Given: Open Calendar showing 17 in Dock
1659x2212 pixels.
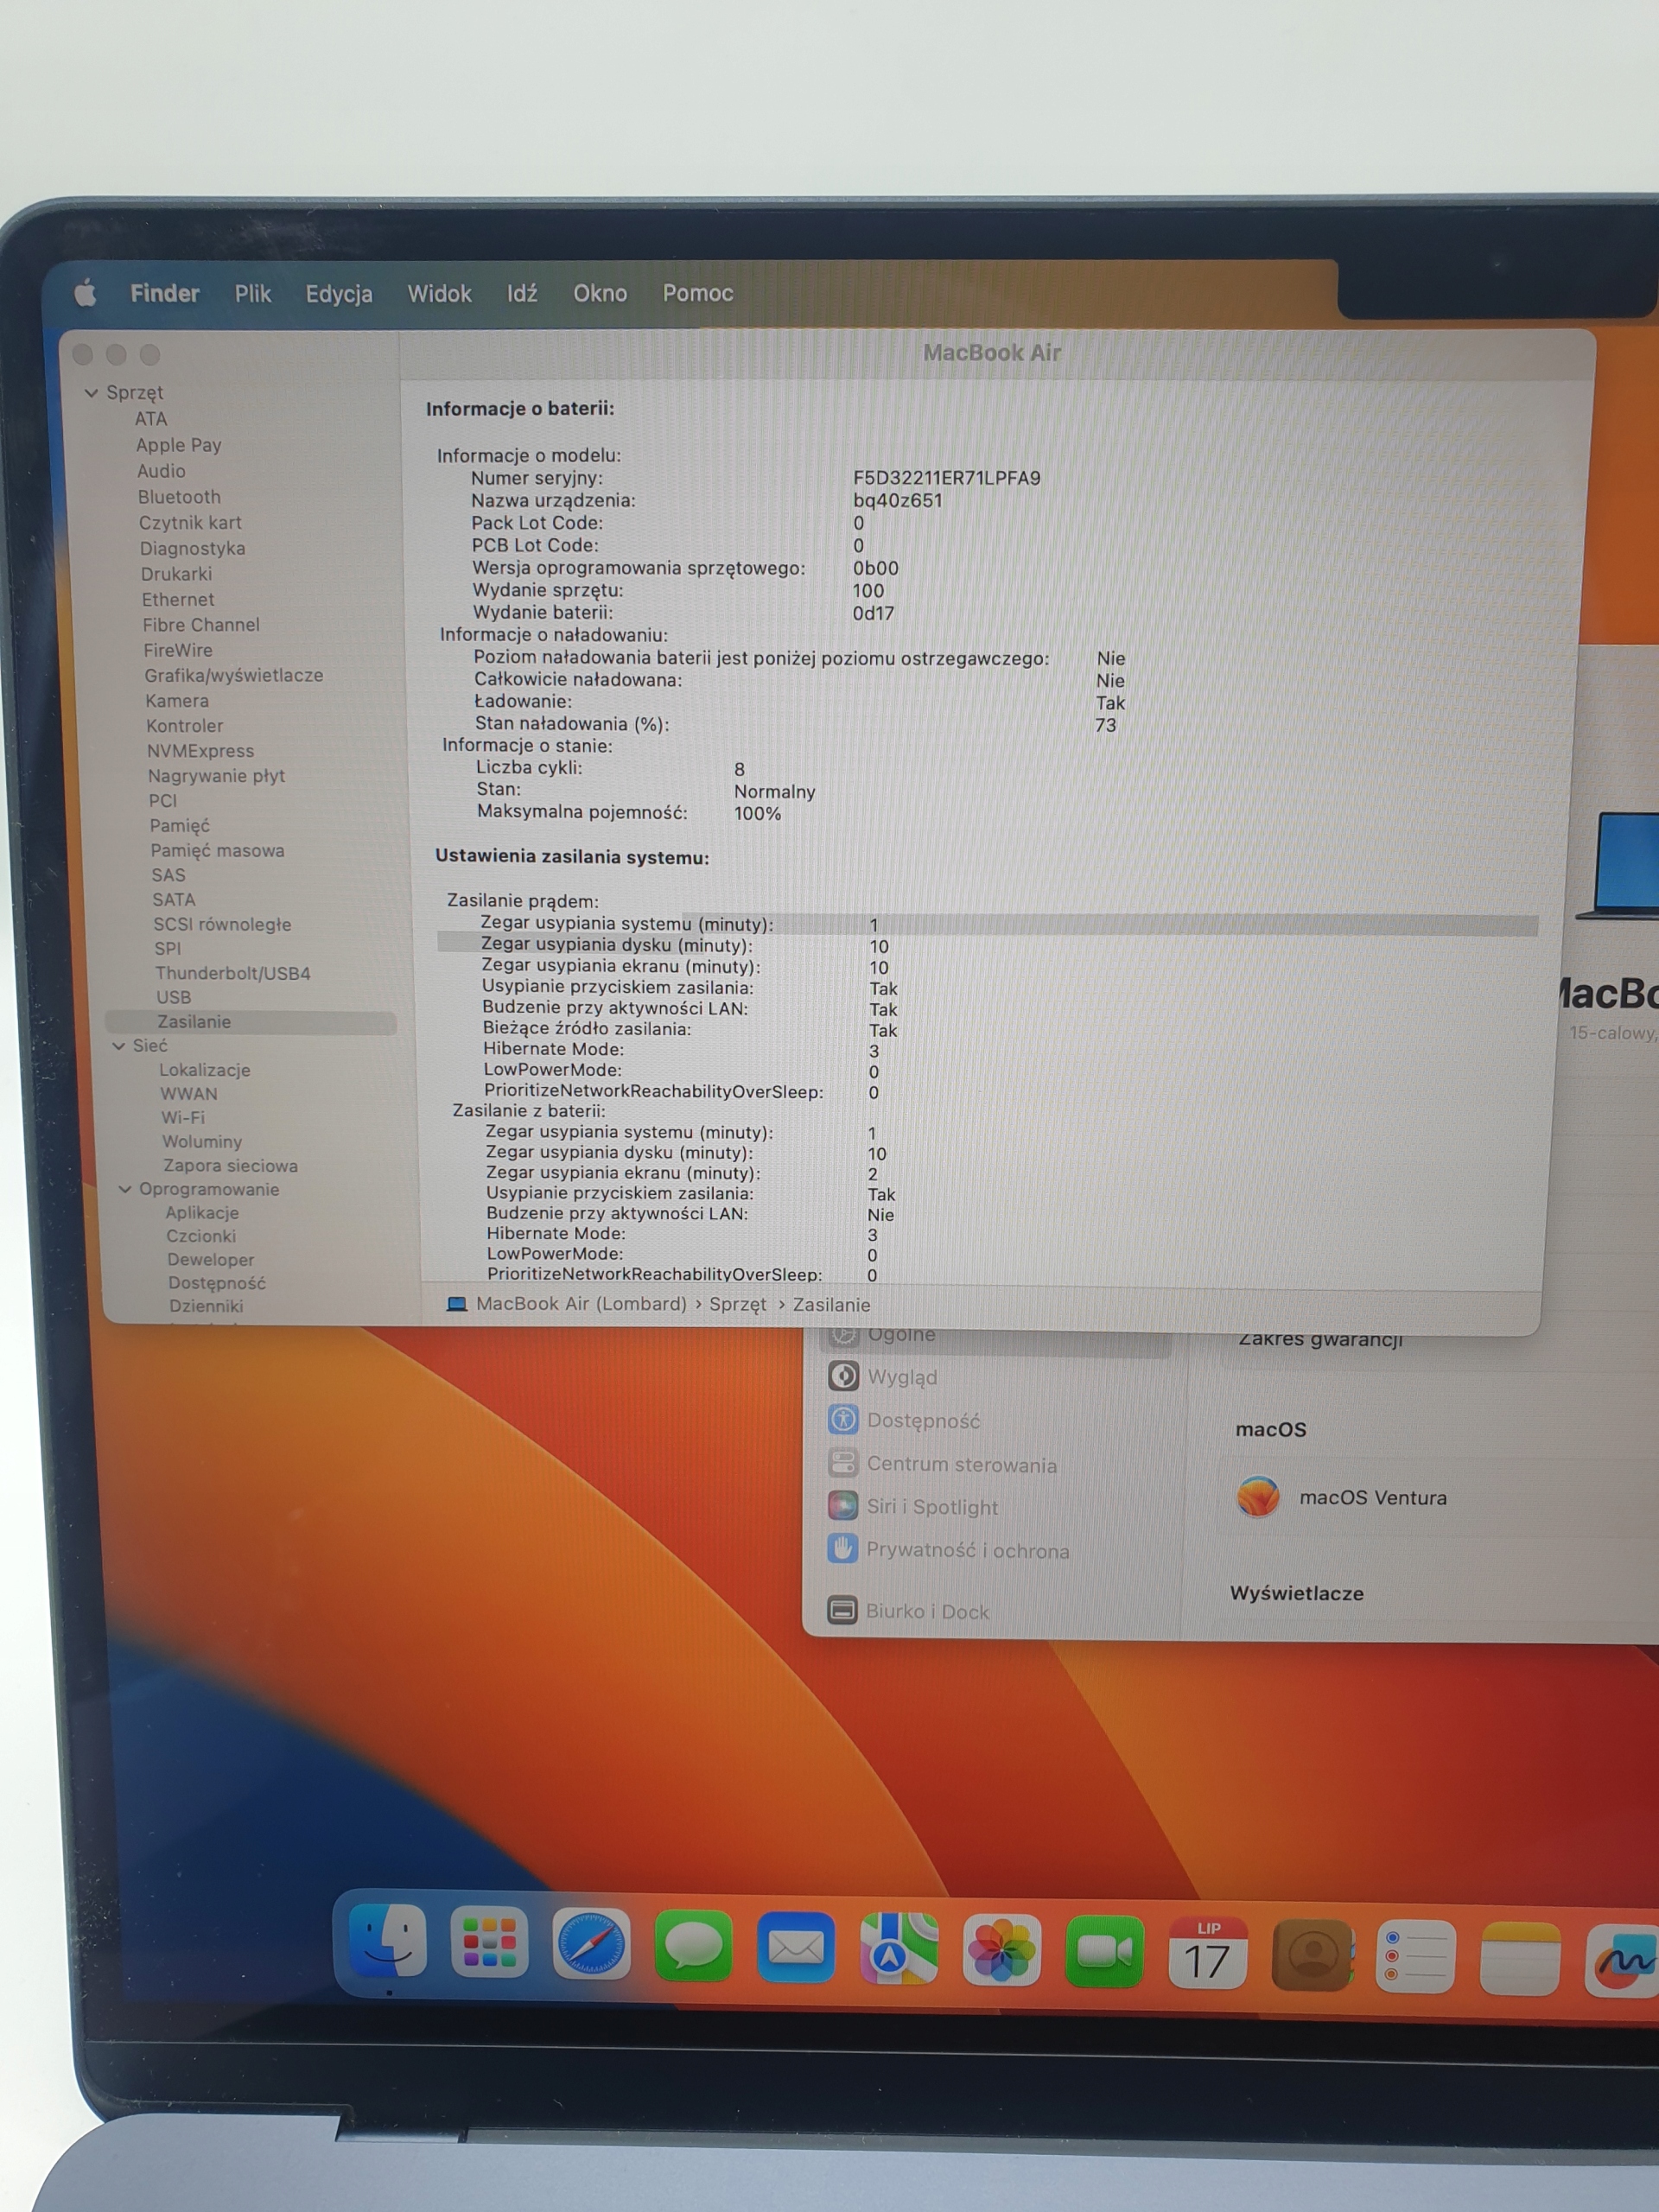Looking at the screenshot, I should pos(1207,1953).
